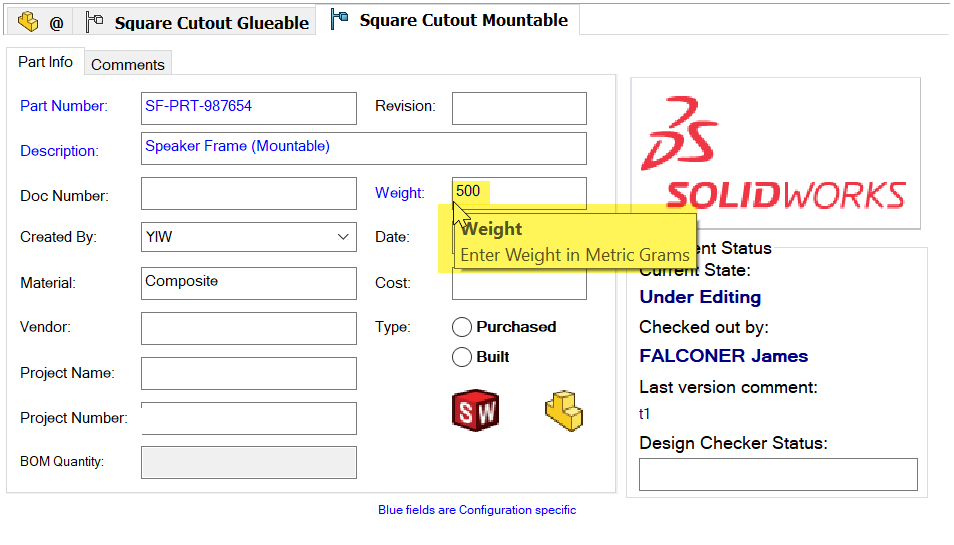Viewport: 954px width, 545px height.
Task: Click the Project Name input field
Action: 249,373
